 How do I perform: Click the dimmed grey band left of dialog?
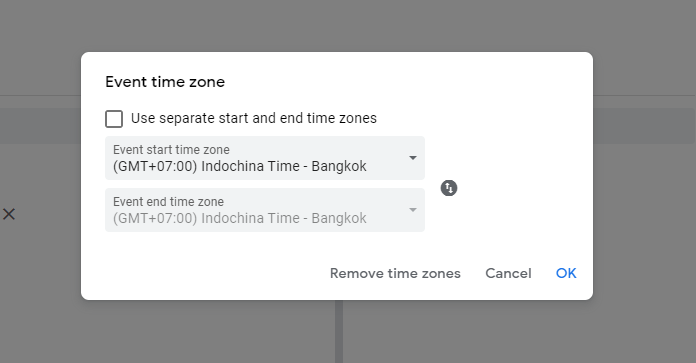(x=40, y=126)
